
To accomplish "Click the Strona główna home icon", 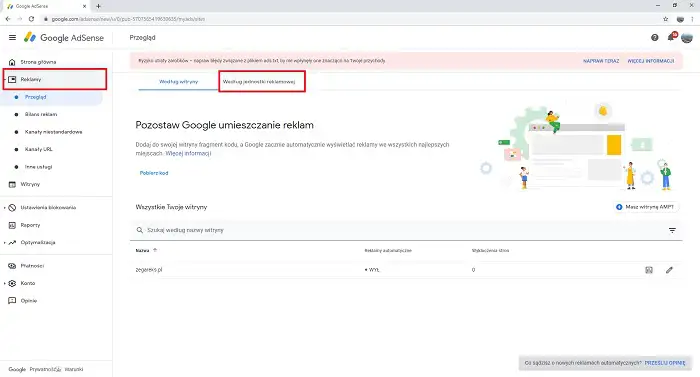I will point(12,62).
